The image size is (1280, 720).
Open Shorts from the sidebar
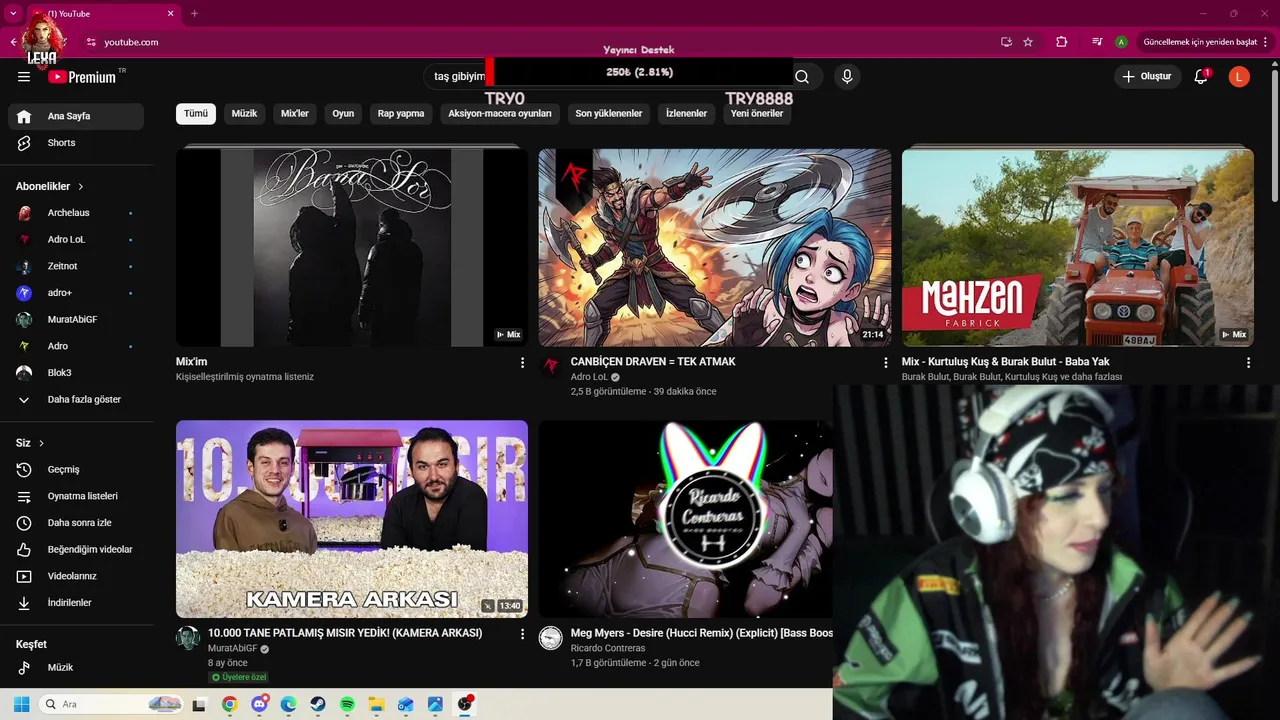click(76, 143)
